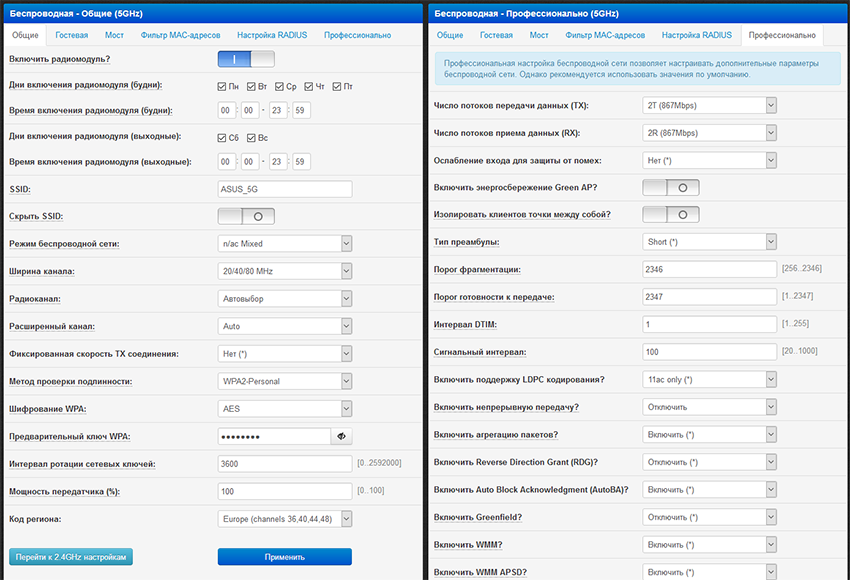Open Фильтр MAC-адресов tab in right panel

tap(605, 35)
